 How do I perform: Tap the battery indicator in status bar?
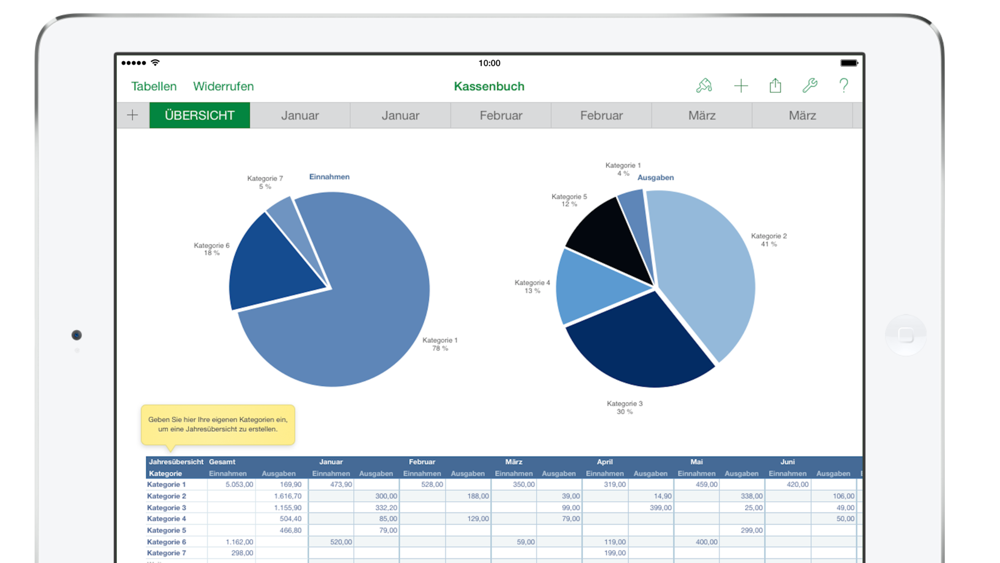tap(849, 62)
